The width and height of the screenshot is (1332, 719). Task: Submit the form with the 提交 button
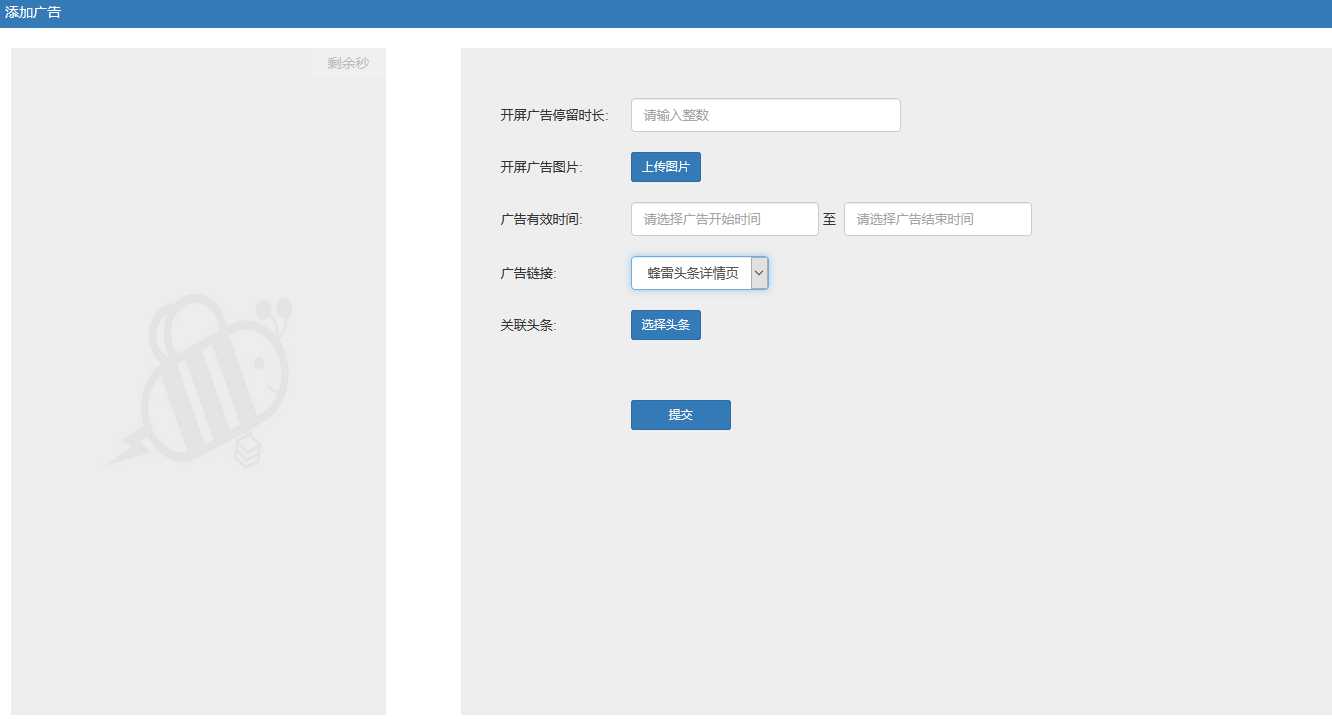point(680,415)
